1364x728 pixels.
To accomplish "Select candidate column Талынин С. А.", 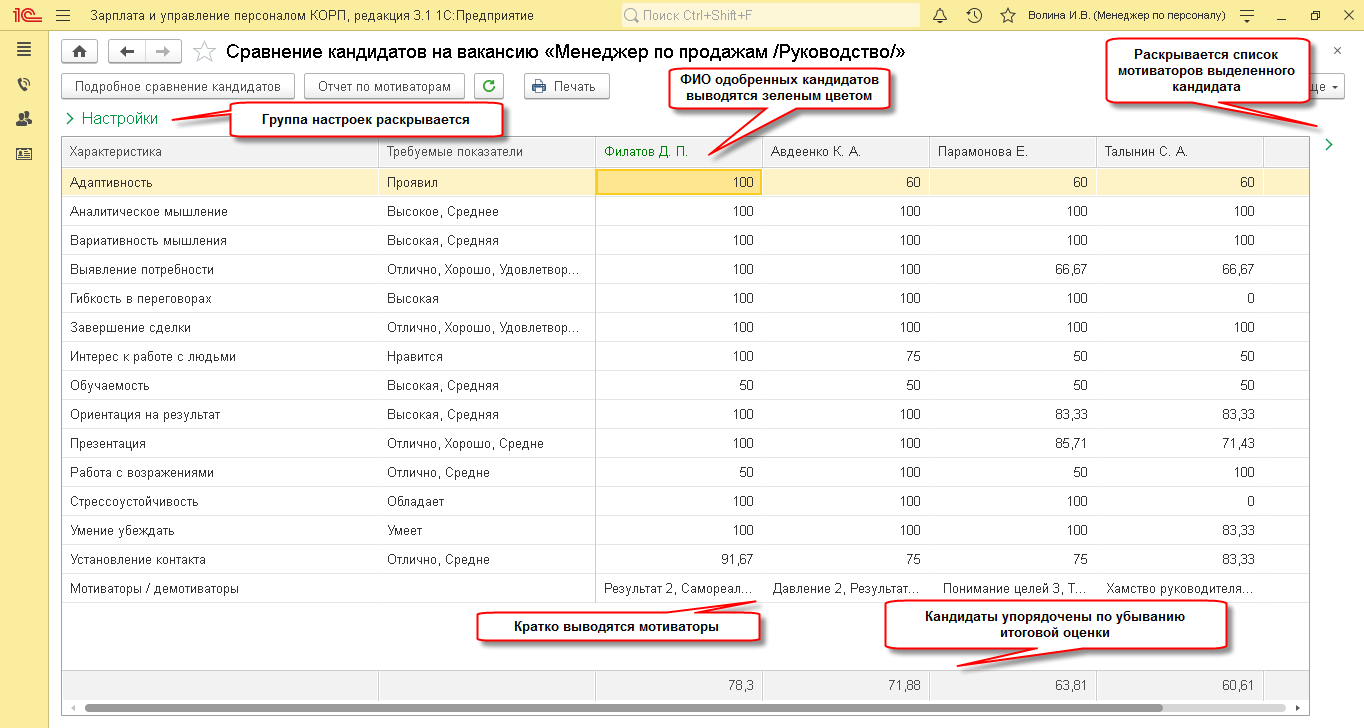I will (1180, 152).
